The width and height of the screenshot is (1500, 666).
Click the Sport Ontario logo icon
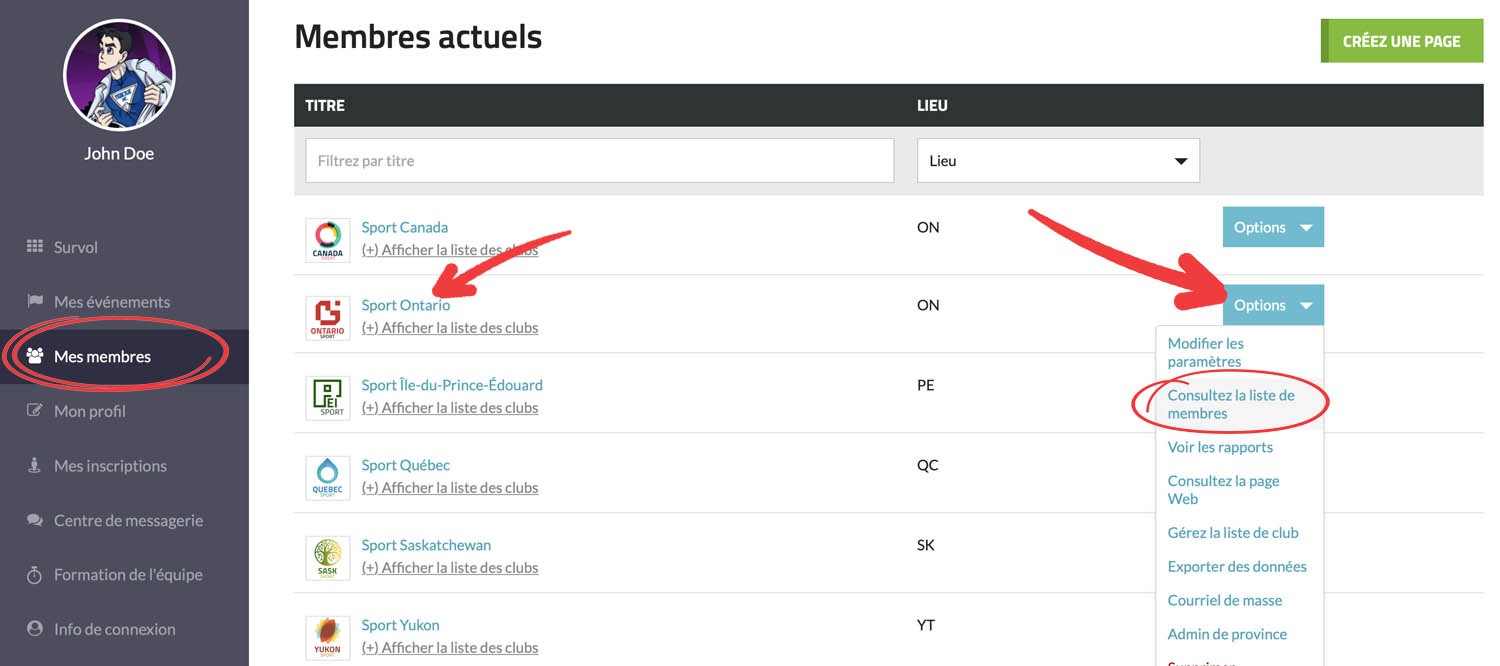pyautogui.click(x=327, y=318)
